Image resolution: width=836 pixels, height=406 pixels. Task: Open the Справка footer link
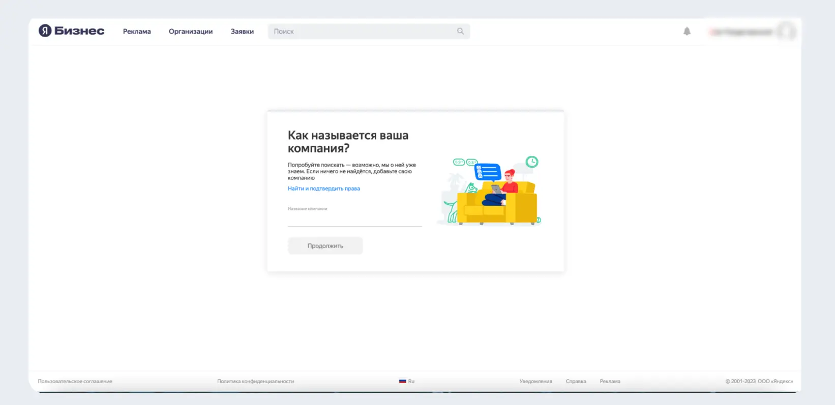[576, 381]
